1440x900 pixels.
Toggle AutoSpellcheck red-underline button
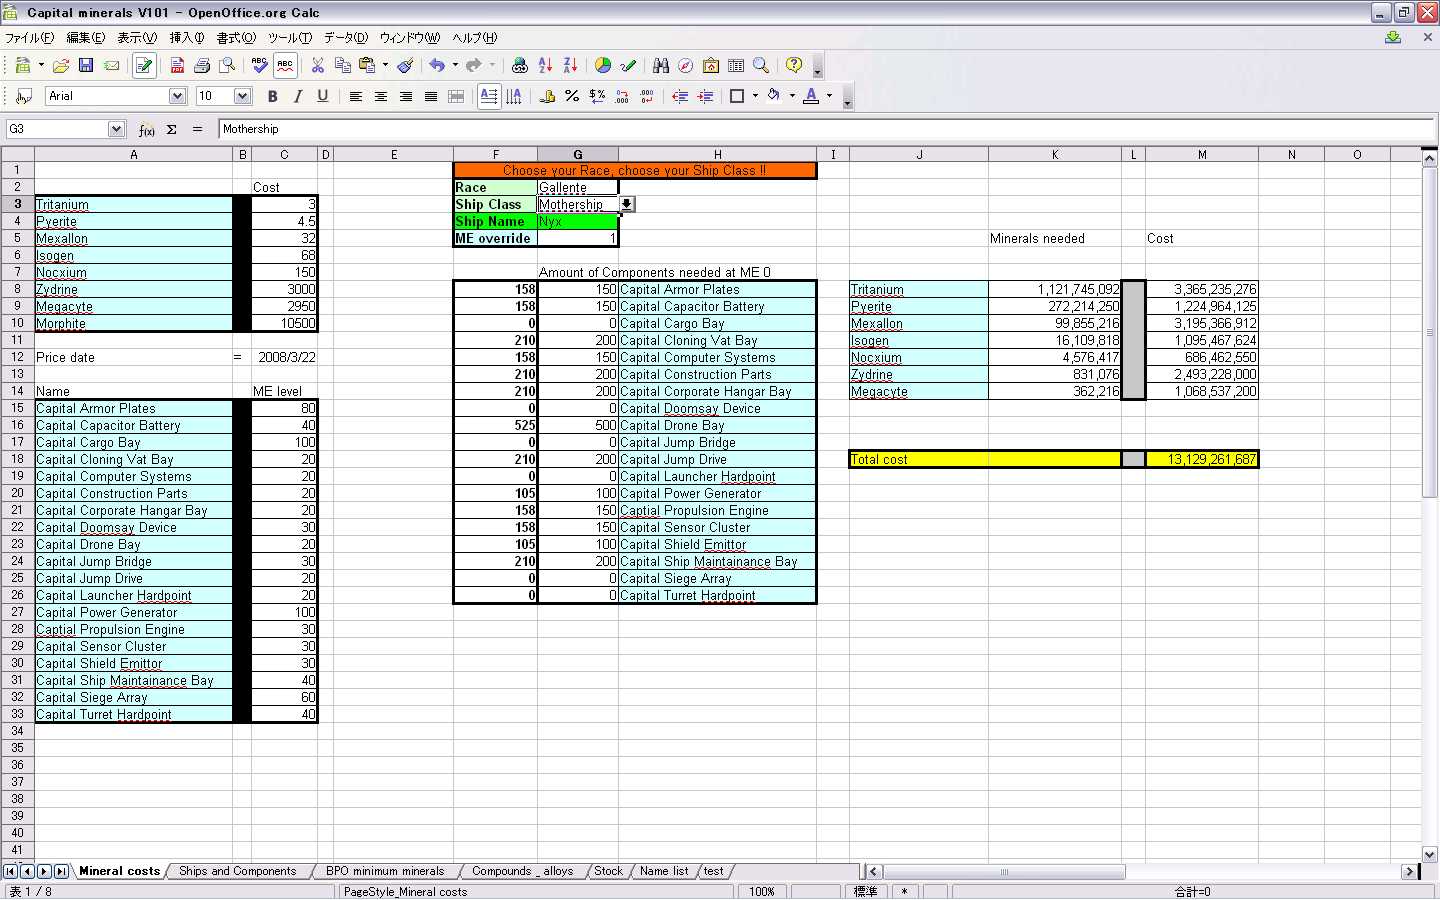pos(285,65)
